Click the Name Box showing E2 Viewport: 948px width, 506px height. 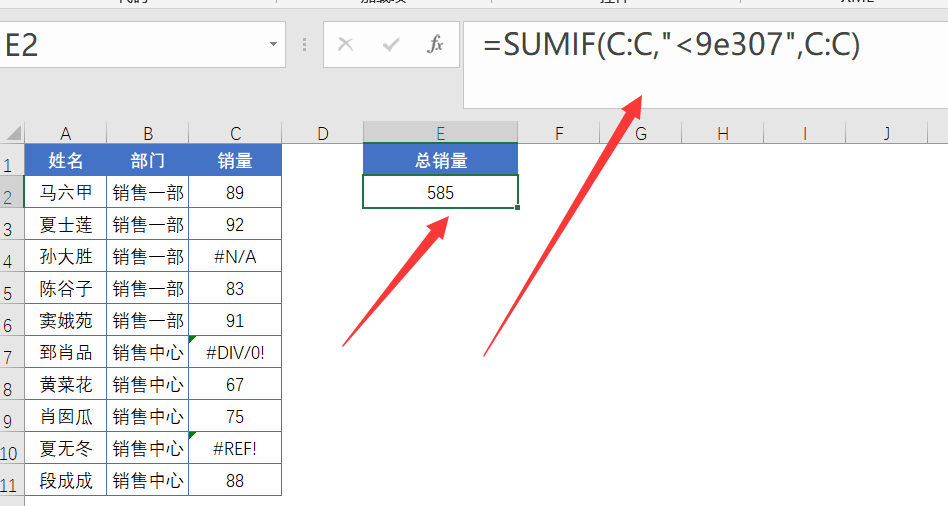[x=130, y=45]
